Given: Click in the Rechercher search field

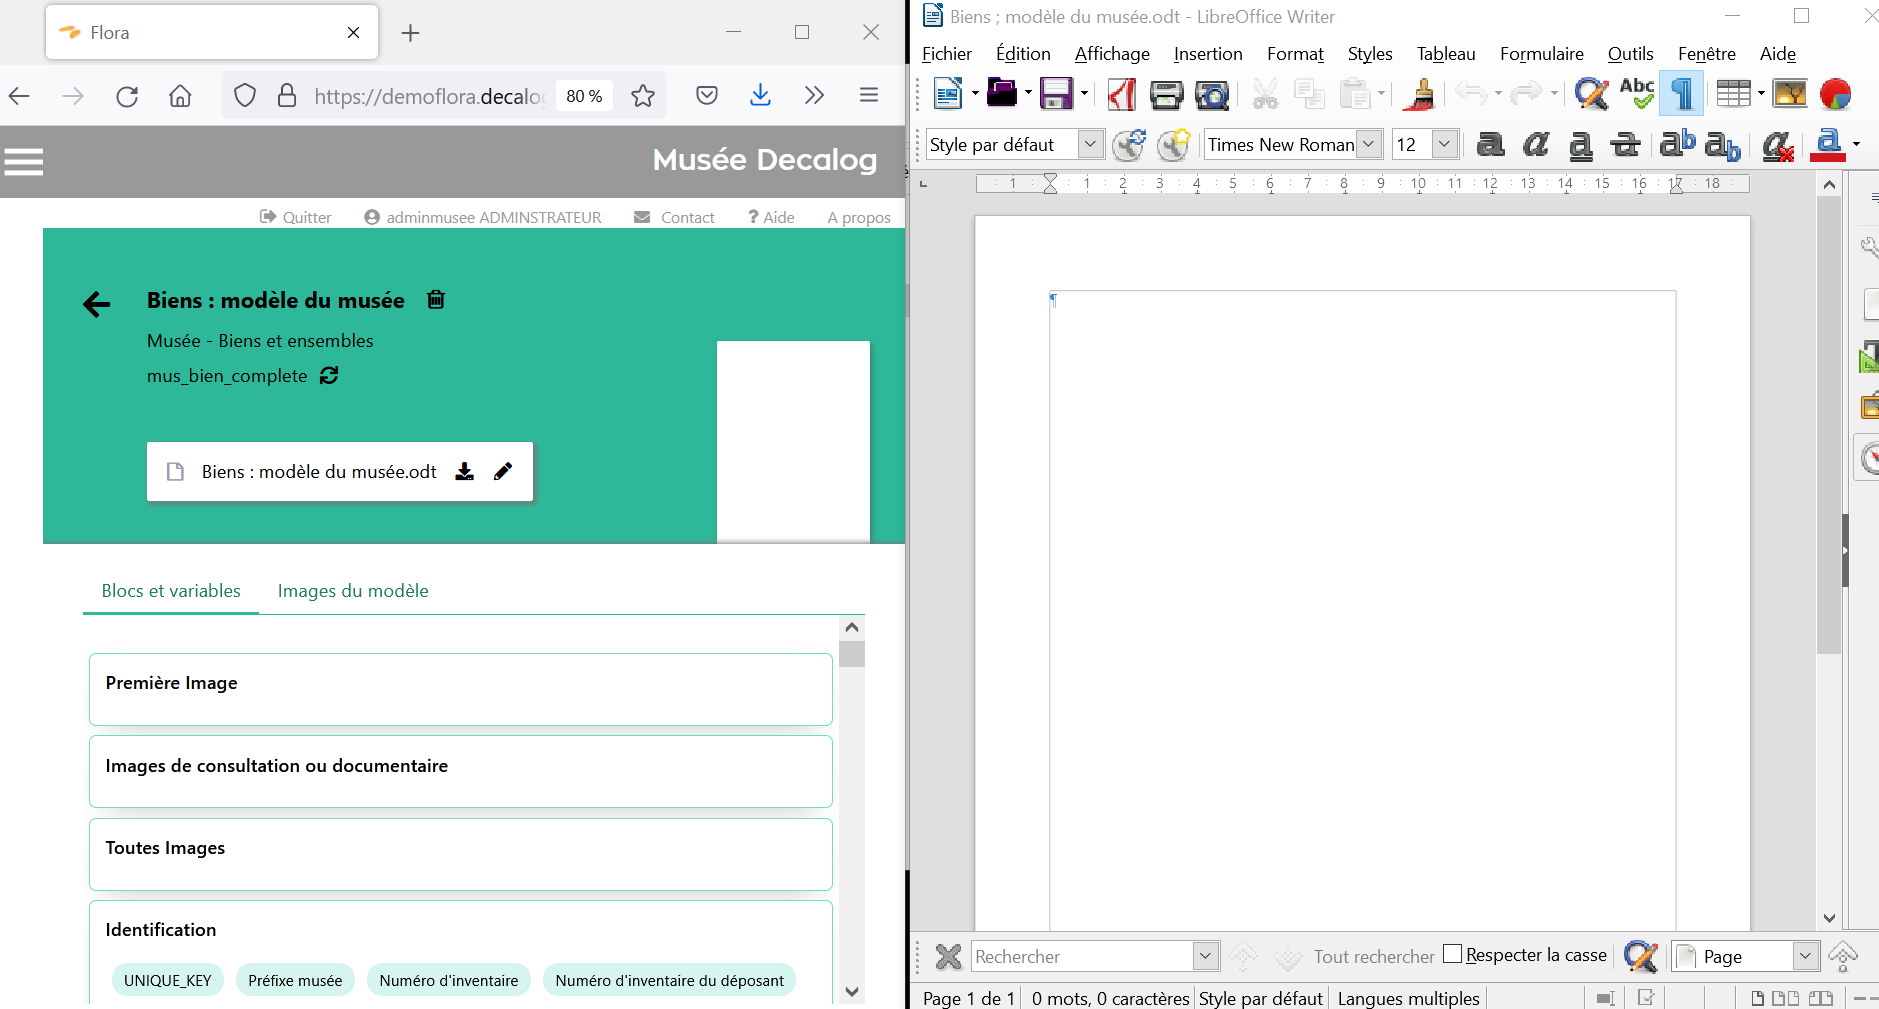Looking at the screenshot, I should pyautogui.click(x=1083, y=956).
